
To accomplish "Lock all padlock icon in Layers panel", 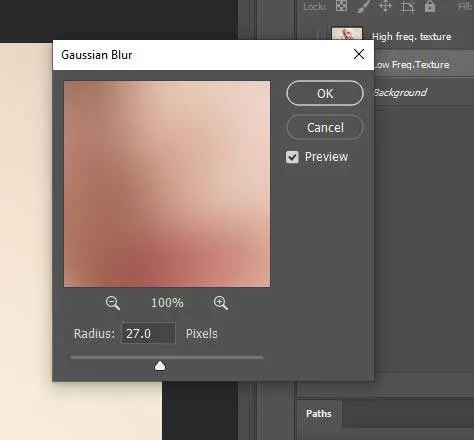I will click(430, 6).
